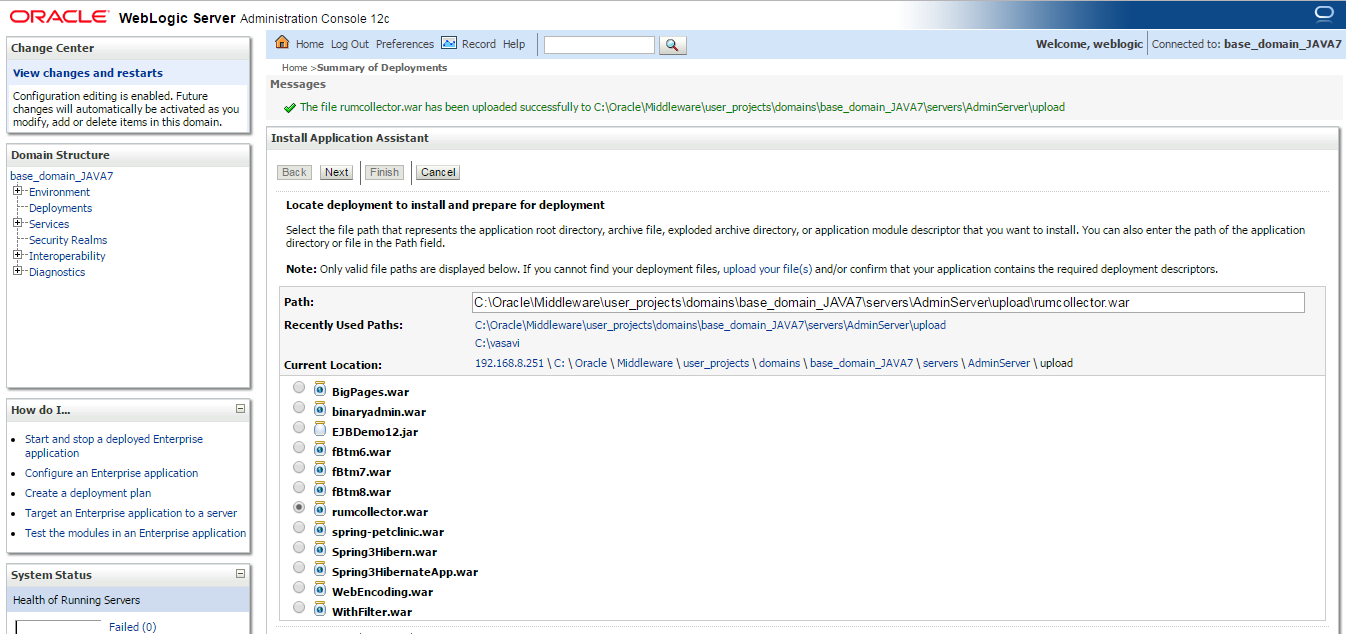Viewport: 1346px width, 634px height.
Task: Click the fBtm7.war archive icon
Action: 320,470
